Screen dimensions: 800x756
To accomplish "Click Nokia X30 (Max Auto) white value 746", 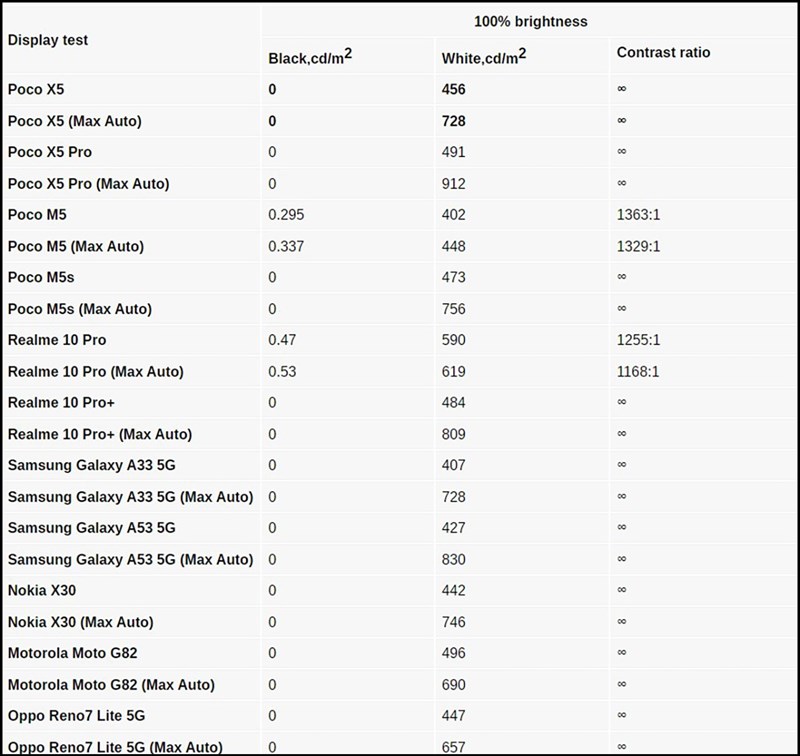I will 454,622.
